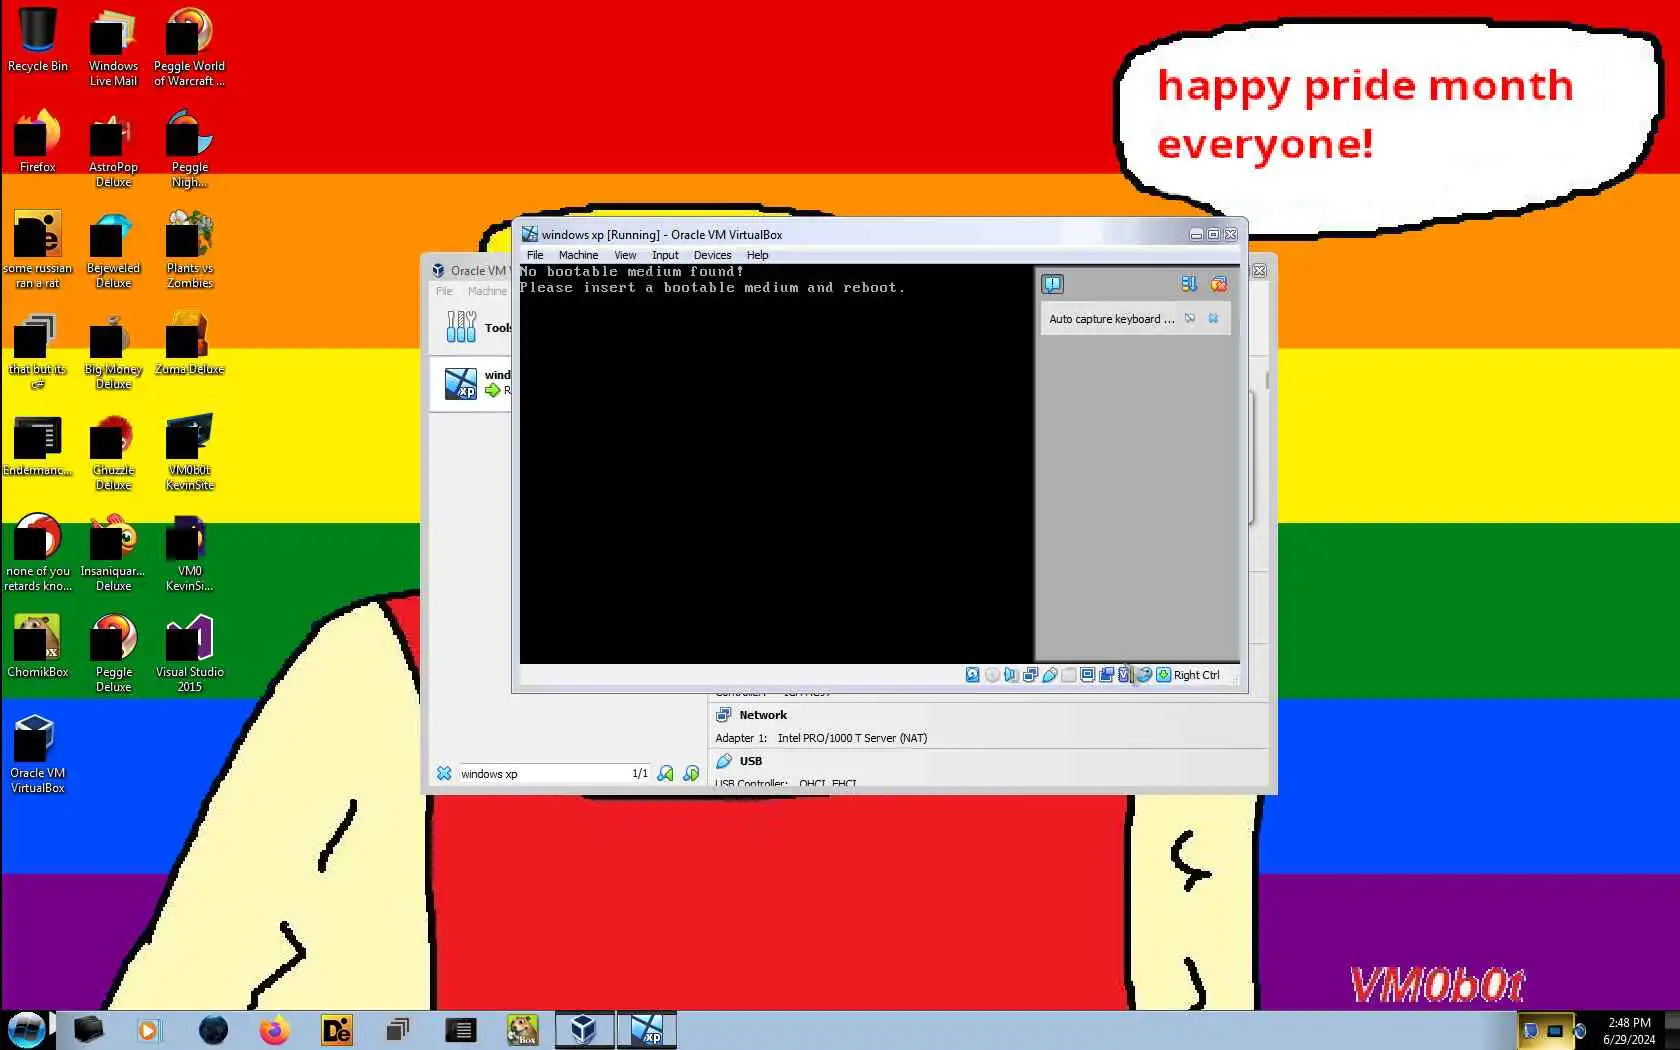Open the Machine menu in VM window
This screenshot has width=1680, height=1050.
coord(578,255)
